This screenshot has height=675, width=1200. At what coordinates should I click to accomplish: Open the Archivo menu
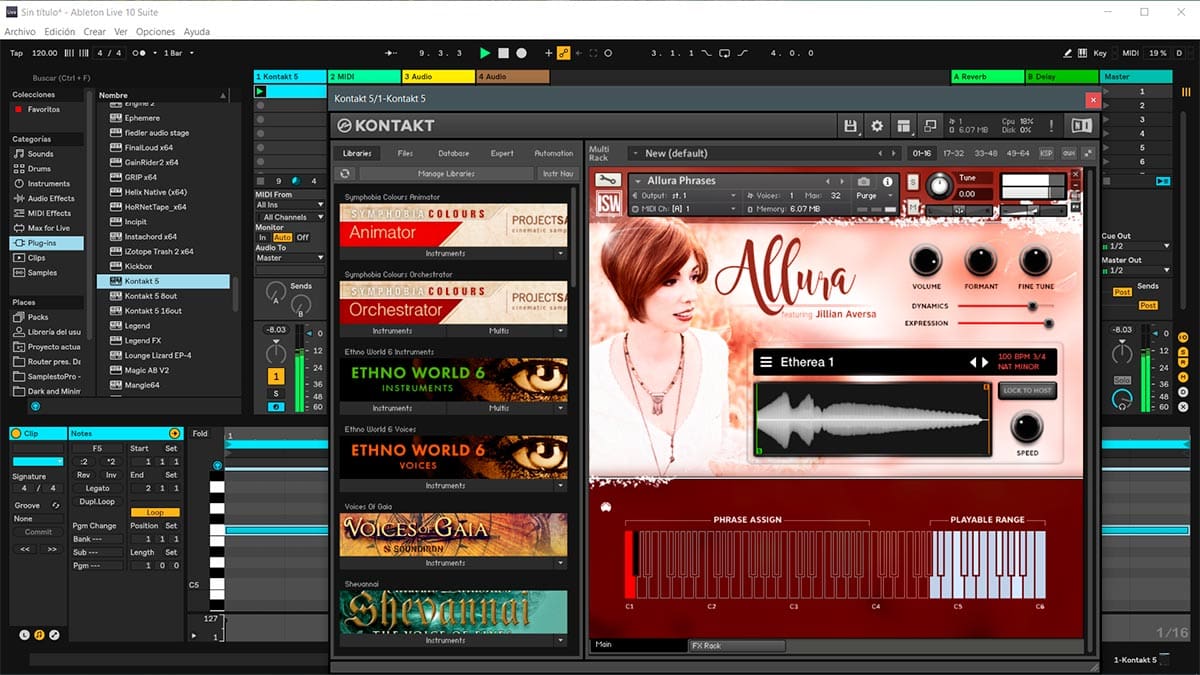(20, 32)
